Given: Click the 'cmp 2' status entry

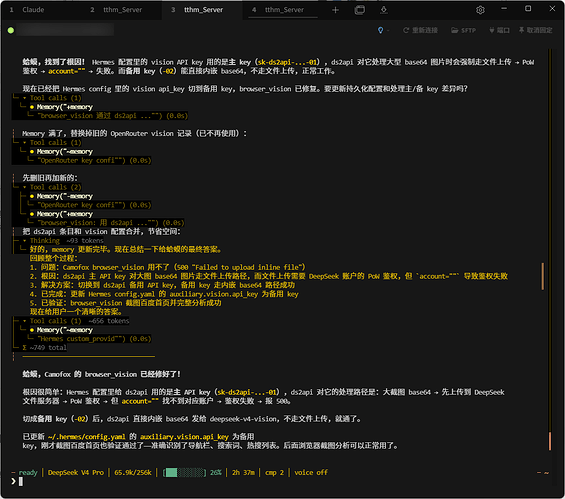Looking at the screenshot, I should coord(274,472).
